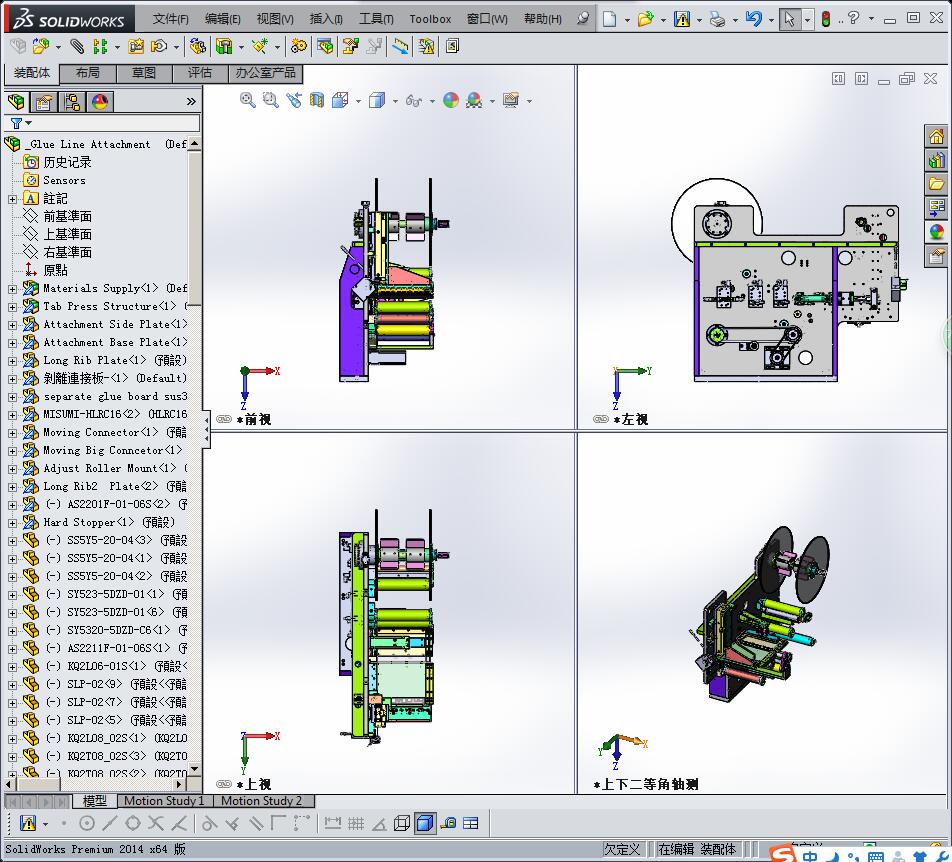Click the Mate paperclip icon
952x862 pixels.
[77, 46]
